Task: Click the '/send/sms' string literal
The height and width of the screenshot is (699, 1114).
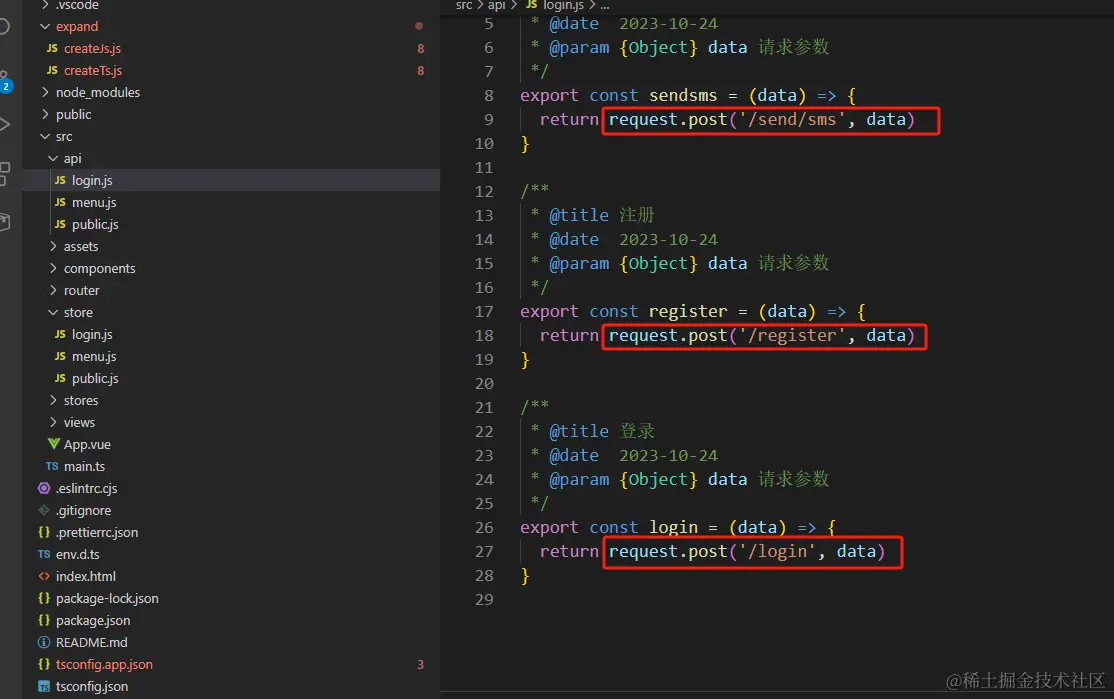Action: (x=792, y=119)
